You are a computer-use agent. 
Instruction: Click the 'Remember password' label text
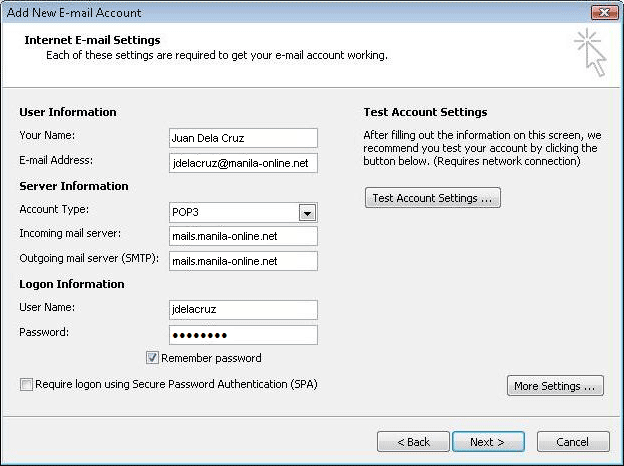point(211,358)
